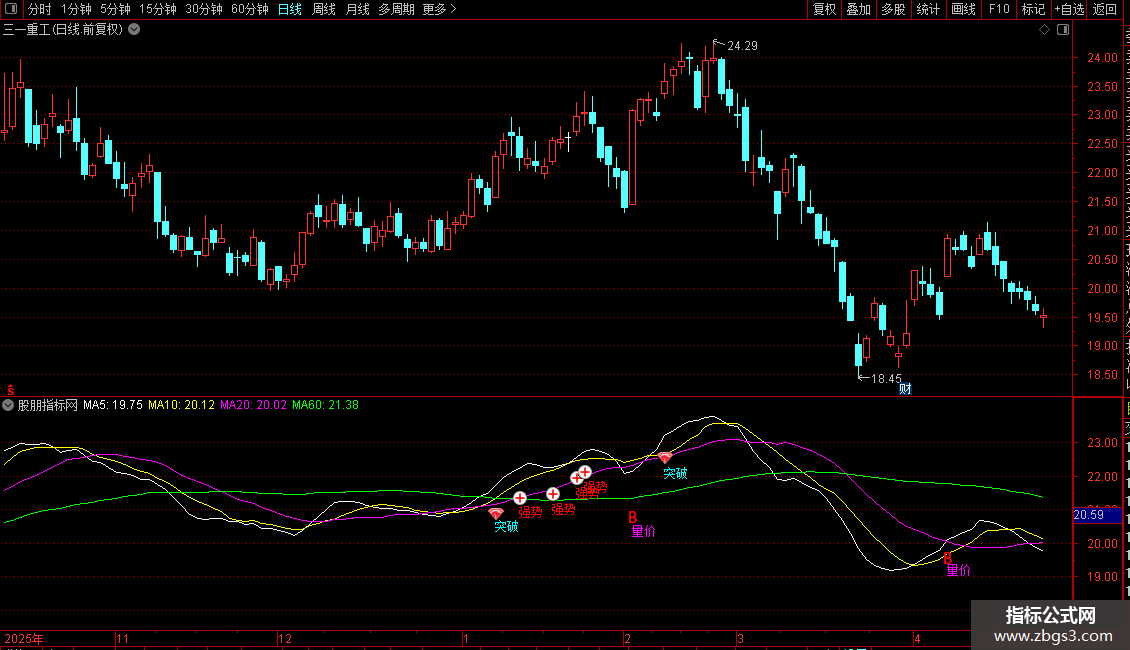
Task: Click the 叠加 overlay button
Action: (858, 9)
